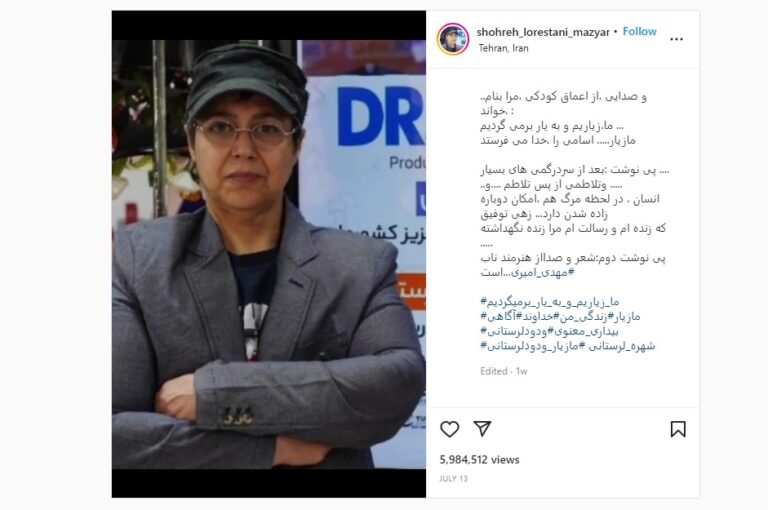This screenshot has height=510, width=768.
Task: Open the Tehran, Iran location link
Action: [504, 48]
